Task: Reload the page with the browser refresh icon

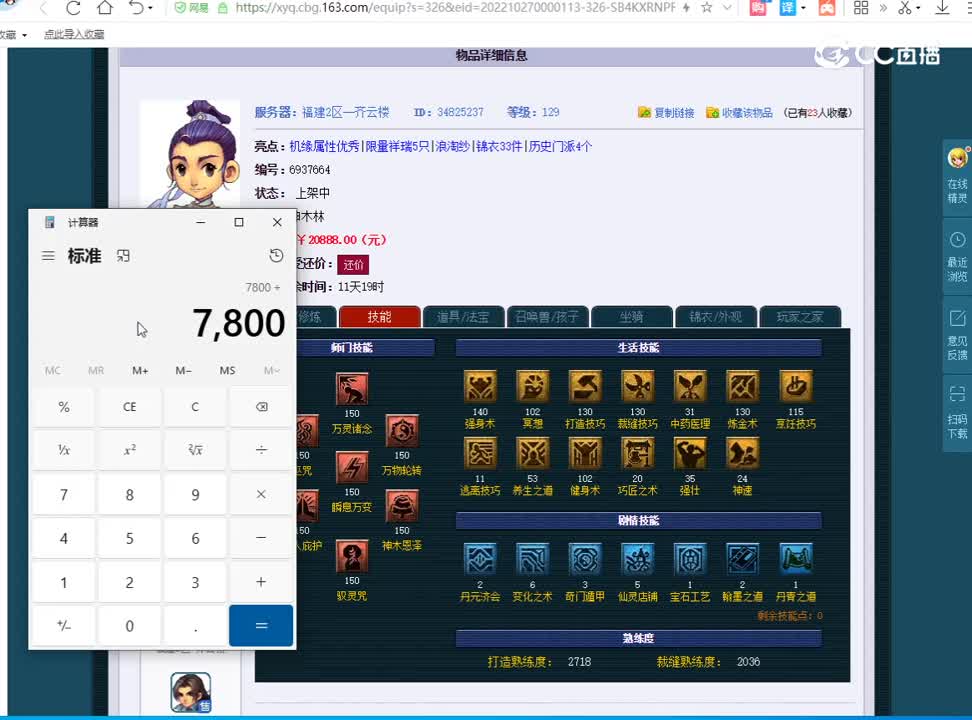Action: (73, 8)
